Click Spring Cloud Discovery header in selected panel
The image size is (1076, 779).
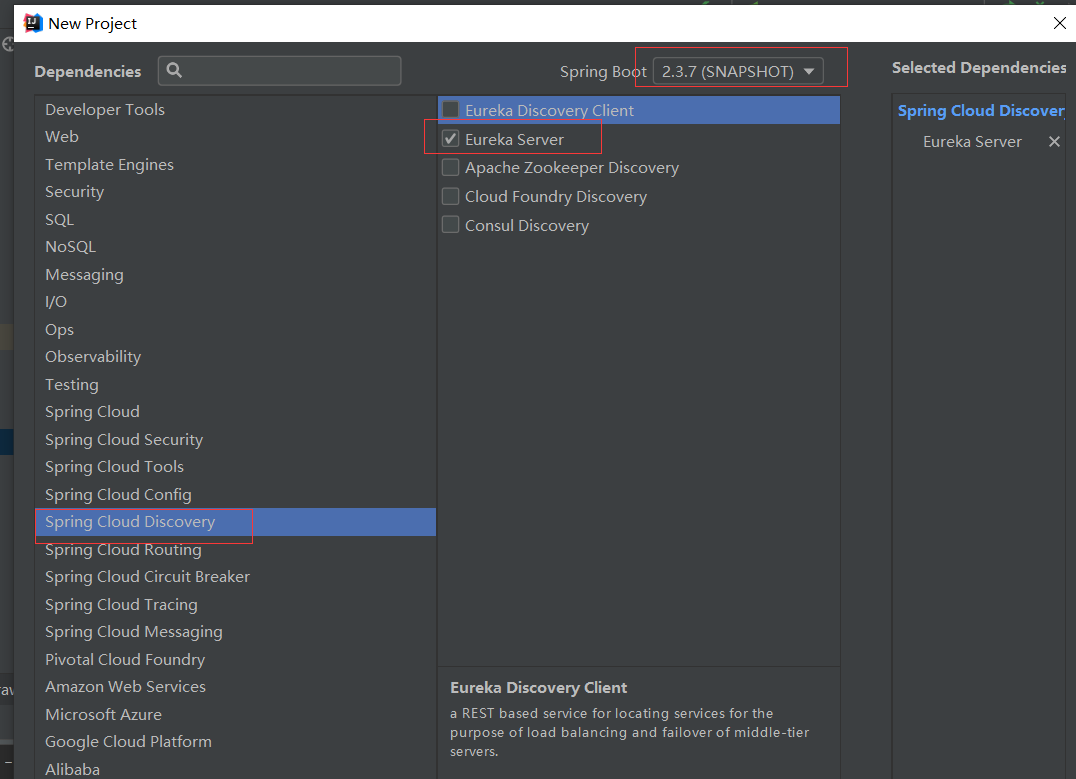click(x=981, y=111)
